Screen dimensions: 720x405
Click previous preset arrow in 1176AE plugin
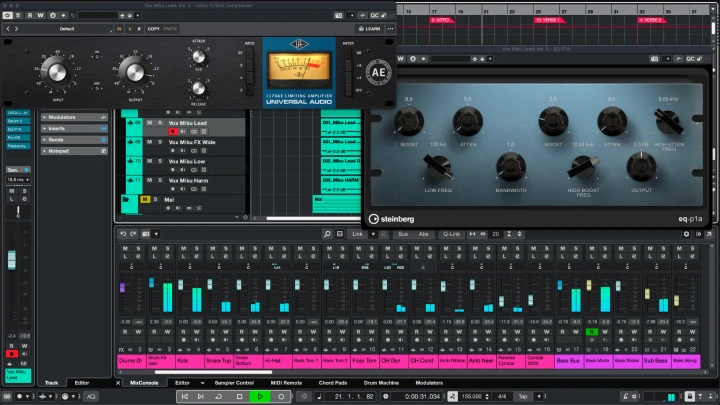pos(8,28)
